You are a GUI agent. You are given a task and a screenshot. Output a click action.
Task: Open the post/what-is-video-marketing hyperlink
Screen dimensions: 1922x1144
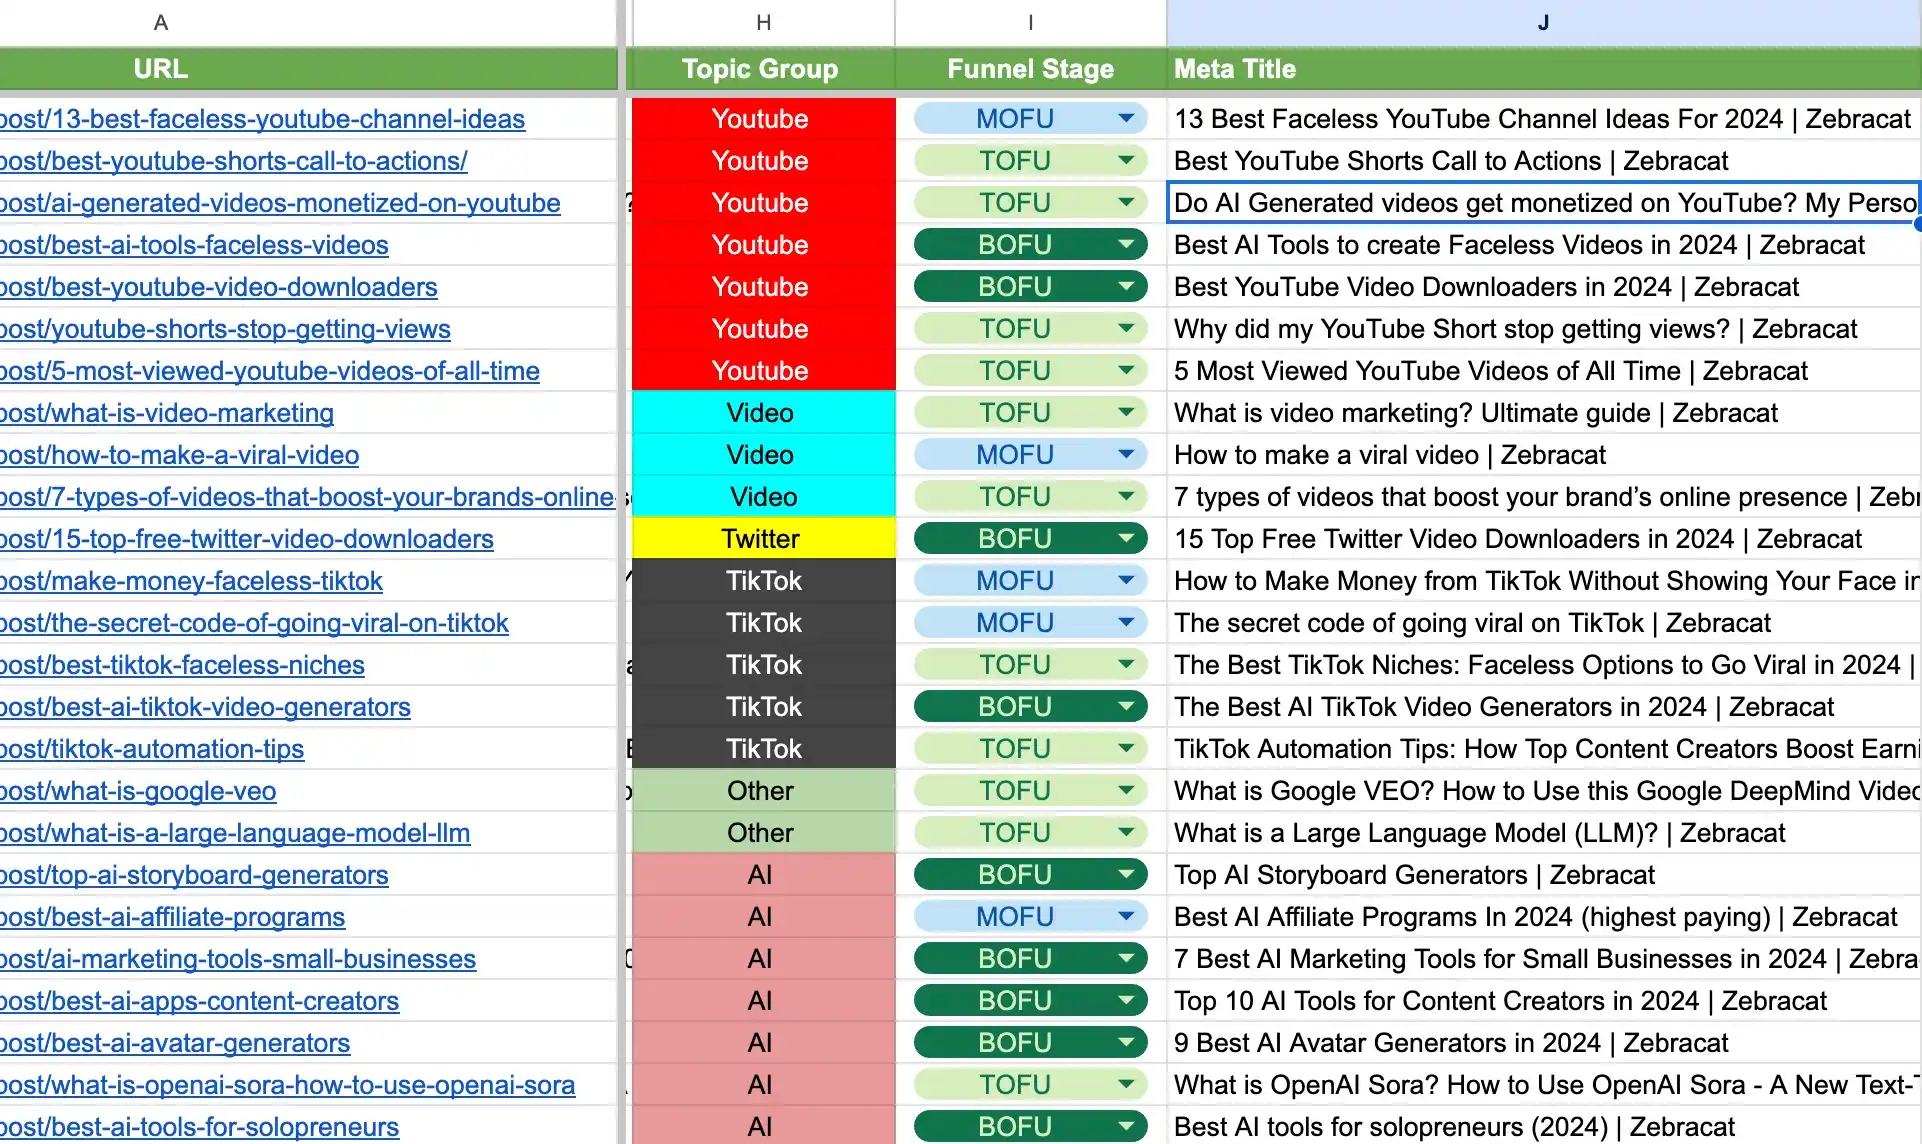pyautogui.click(x=167, y=412)
